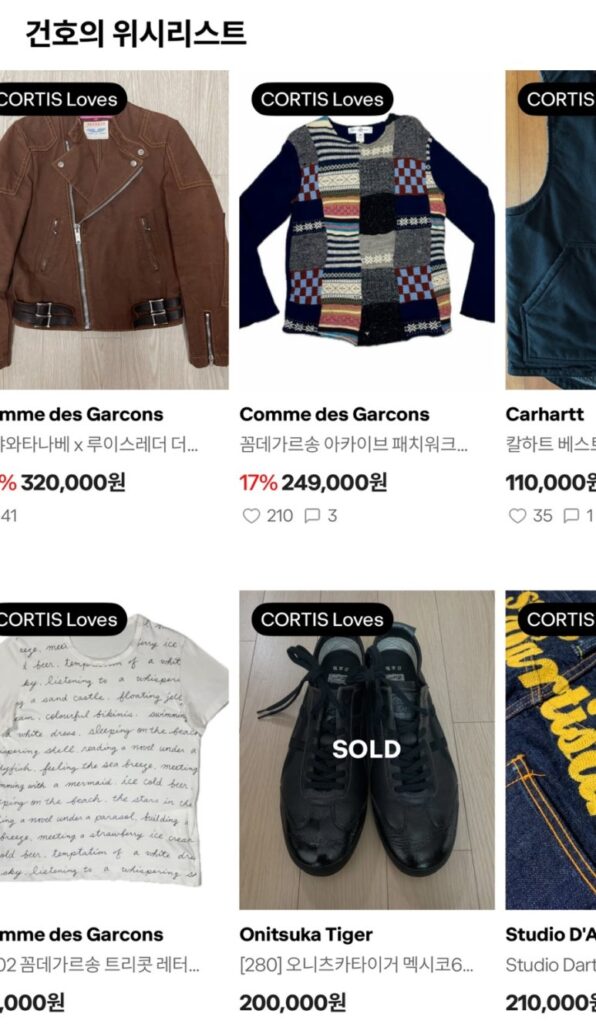Open white letter print t-shirt photo
This screenshot has width=596, height=1024.
coord(114,750)
